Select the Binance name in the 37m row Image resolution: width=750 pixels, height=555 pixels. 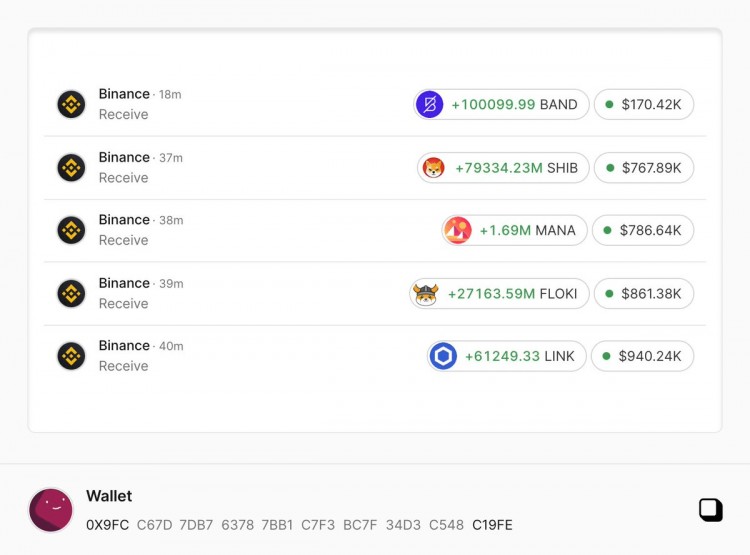pos(124,157)
